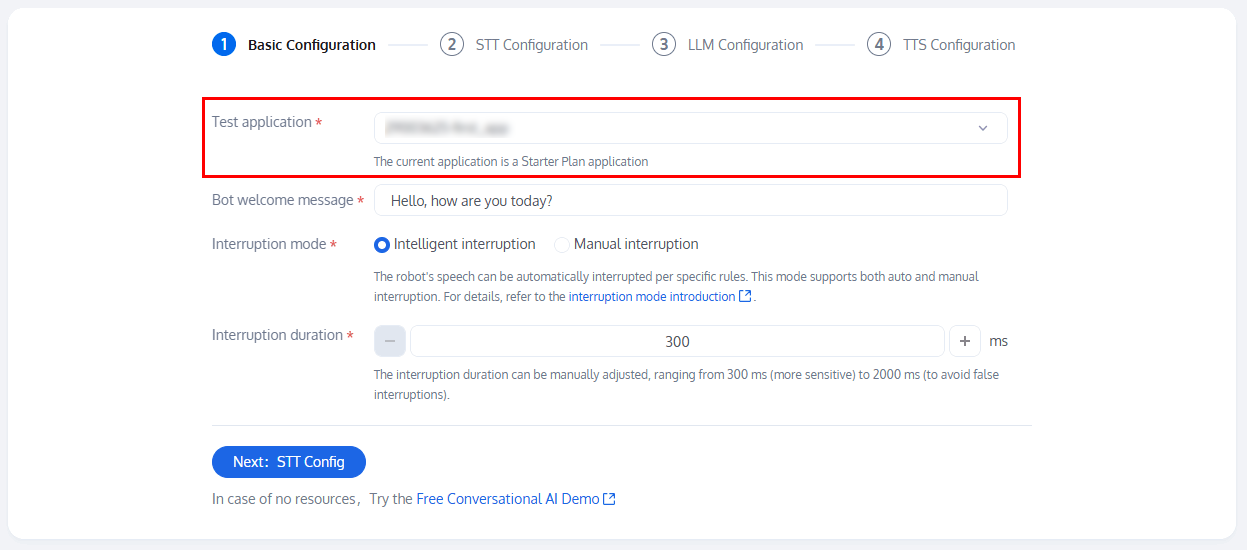Viewport: 1247px width, 550px height.
Task: Expand the Test application dropdown arrow
Action: tap(983, 128)
